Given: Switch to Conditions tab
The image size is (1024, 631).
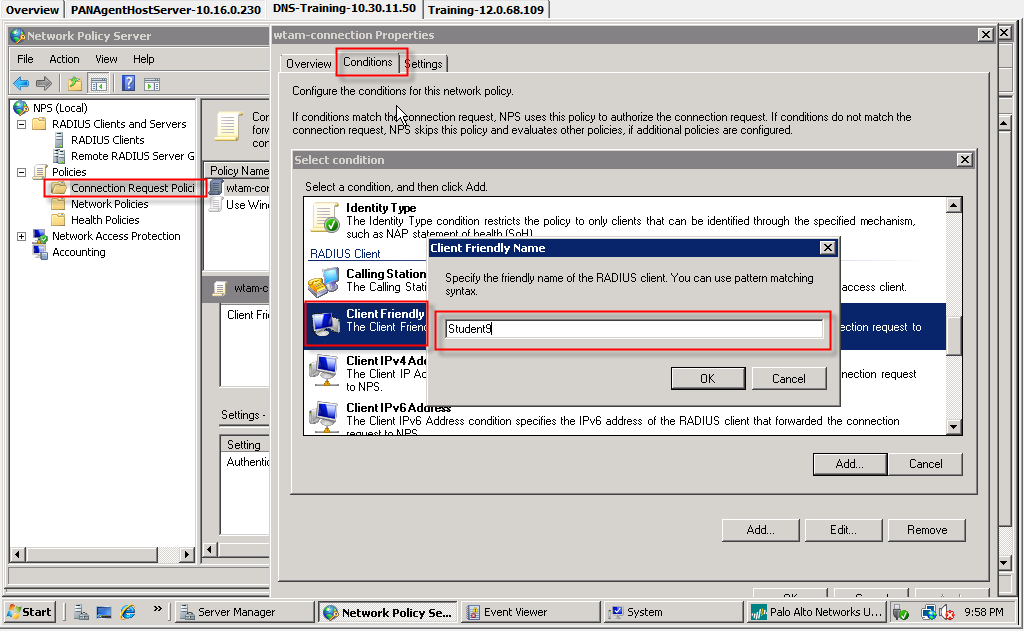Looking at the screenshot, I should (368, 62).
